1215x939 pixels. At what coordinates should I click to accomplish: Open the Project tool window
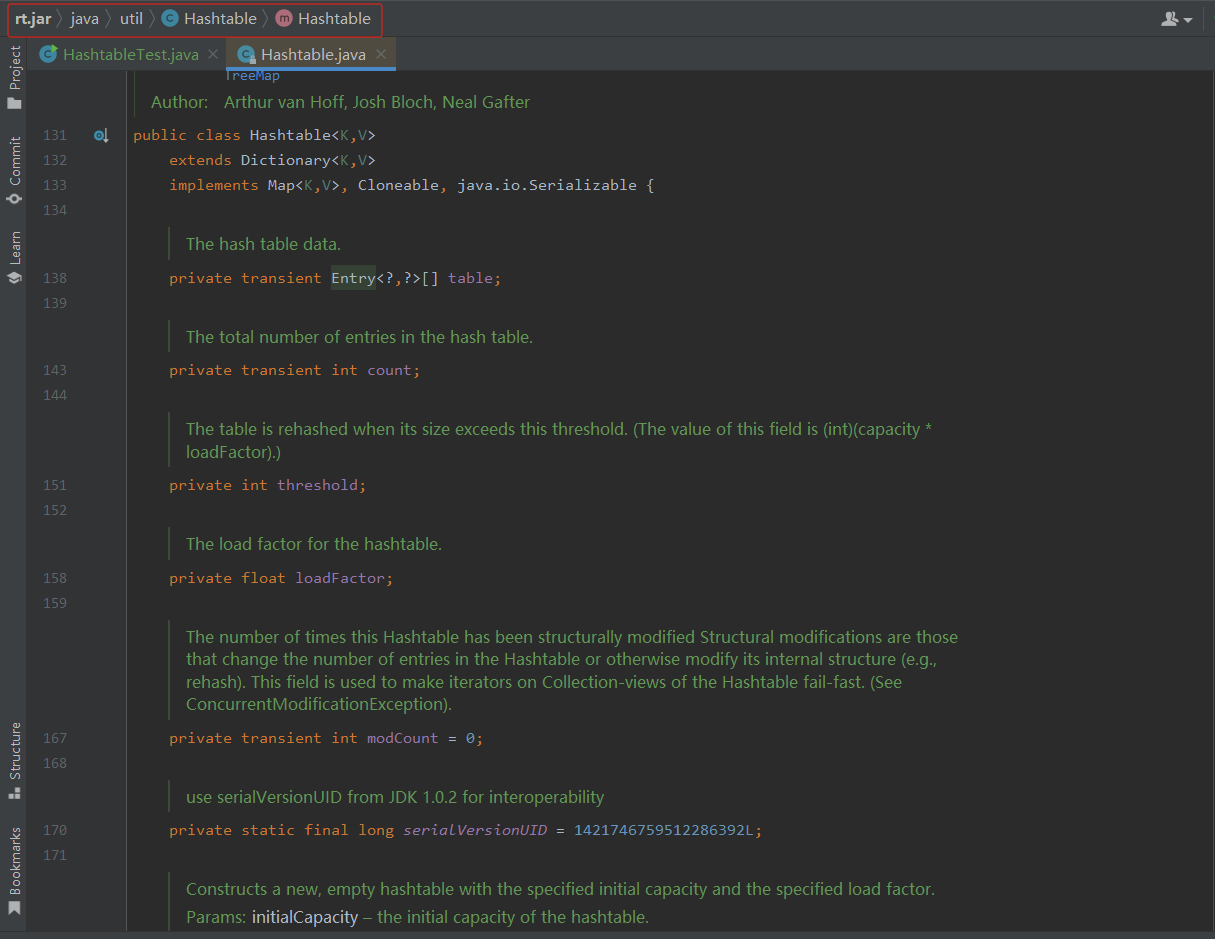14,78
